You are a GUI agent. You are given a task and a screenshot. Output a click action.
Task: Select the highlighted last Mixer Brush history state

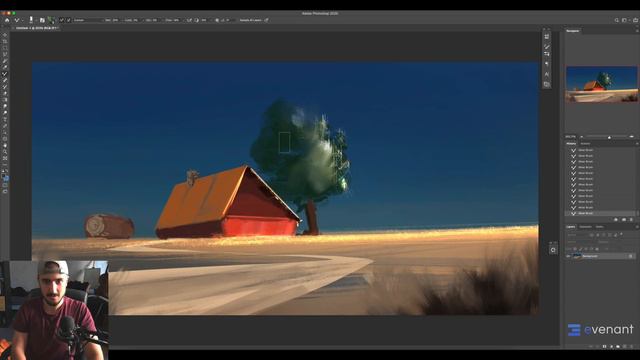click(600, 213)
